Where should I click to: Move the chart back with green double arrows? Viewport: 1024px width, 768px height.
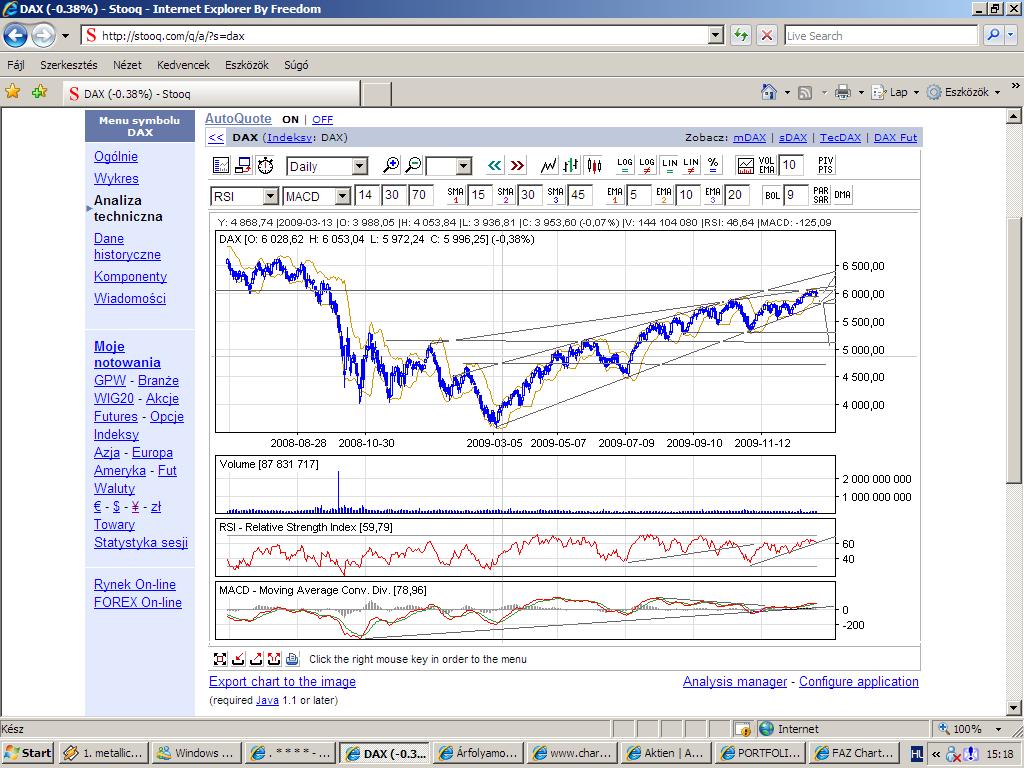coord(495,166)
